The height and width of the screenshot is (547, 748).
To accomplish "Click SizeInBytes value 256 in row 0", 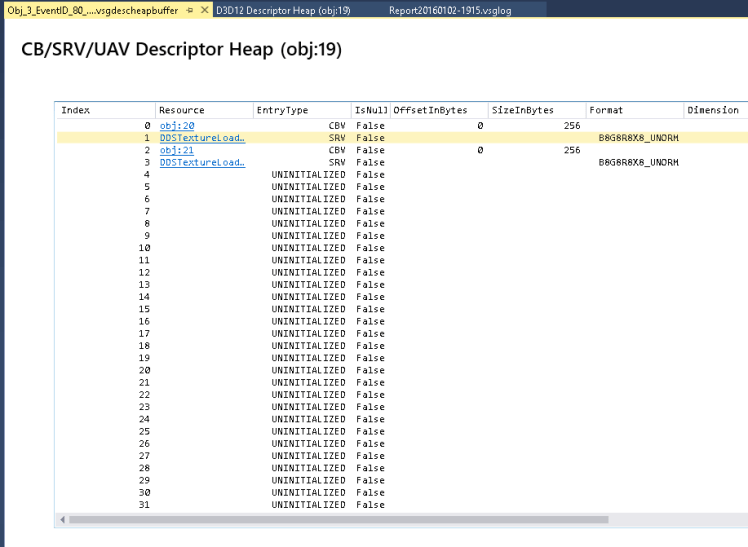I will [x=571, y=126].
